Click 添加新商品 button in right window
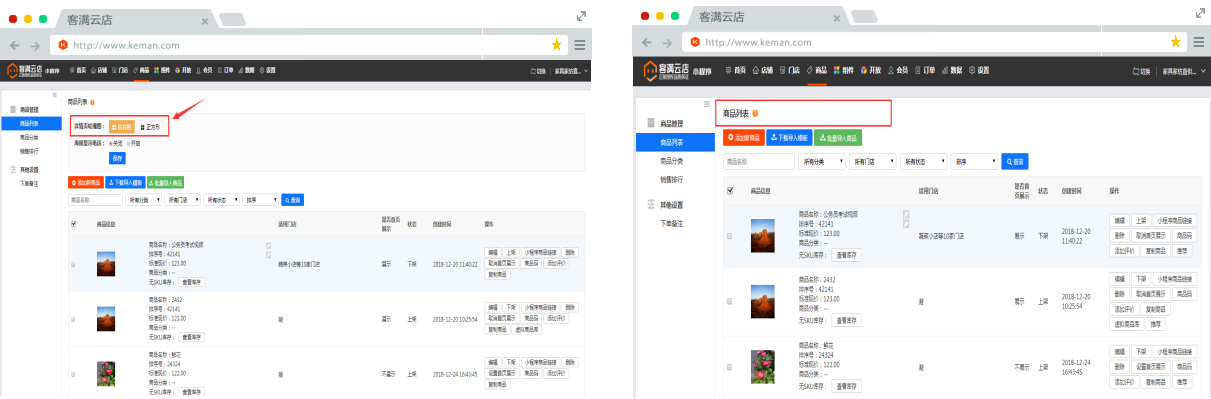Image resolution: width=1211 pixels, height=399 pixels. click(743, 138)
